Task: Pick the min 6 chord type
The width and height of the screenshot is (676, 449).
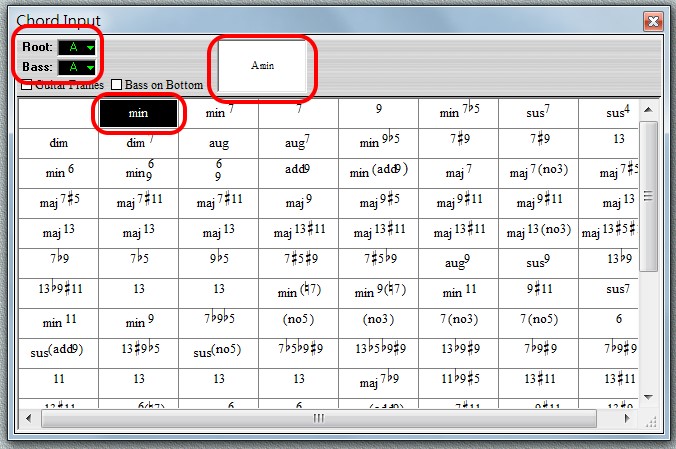Action: tap(59, 173)
